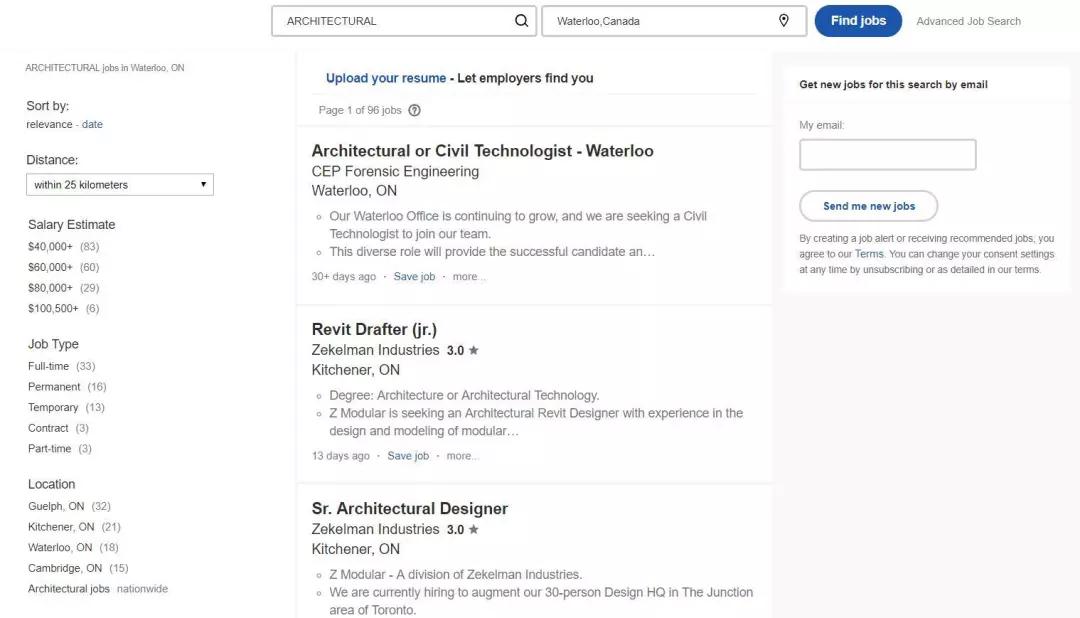Click the Waterloo, Canada location field
The height and width of the screenshot is (618, 1080).
click(x=660, y=21)
